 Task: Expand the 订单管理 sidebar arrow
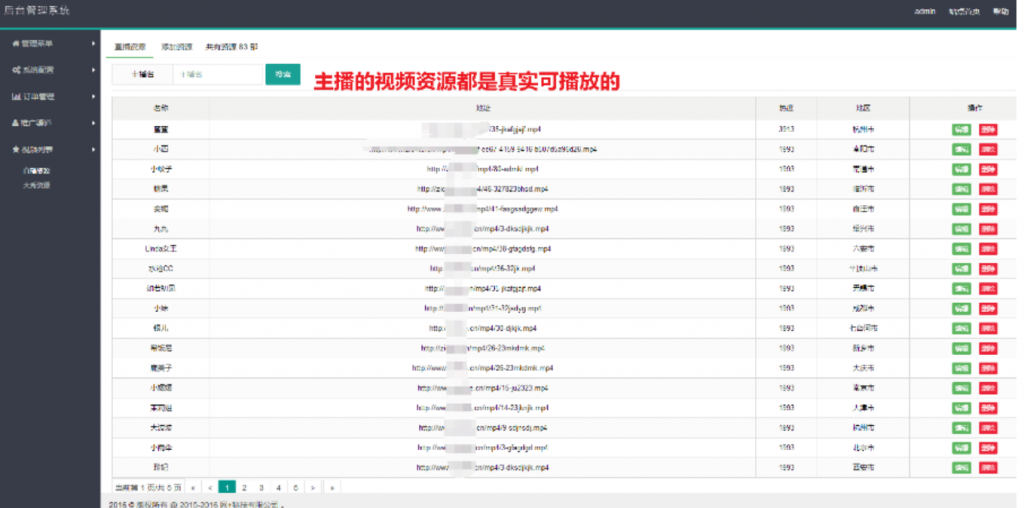(x=94, y=97)
